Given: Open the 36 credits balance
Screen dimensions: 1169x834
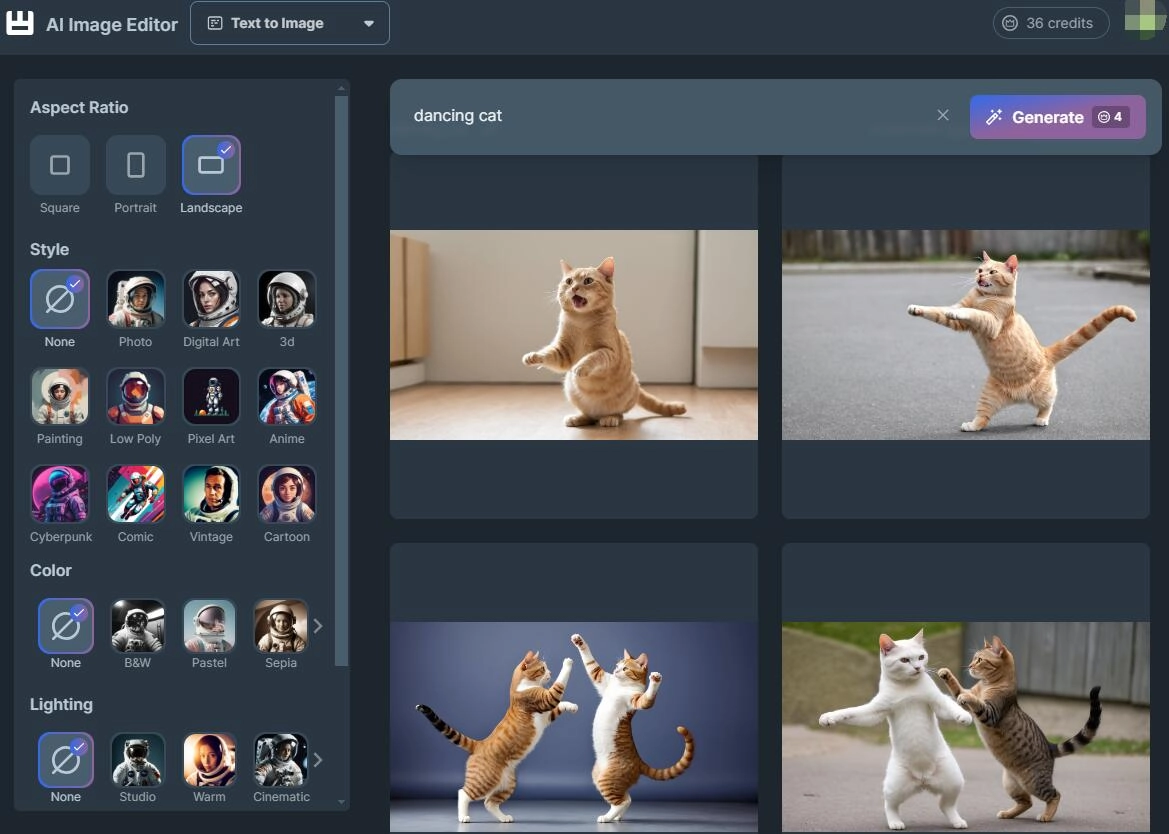Looking at the screenshot, I should coord(1050,23).
